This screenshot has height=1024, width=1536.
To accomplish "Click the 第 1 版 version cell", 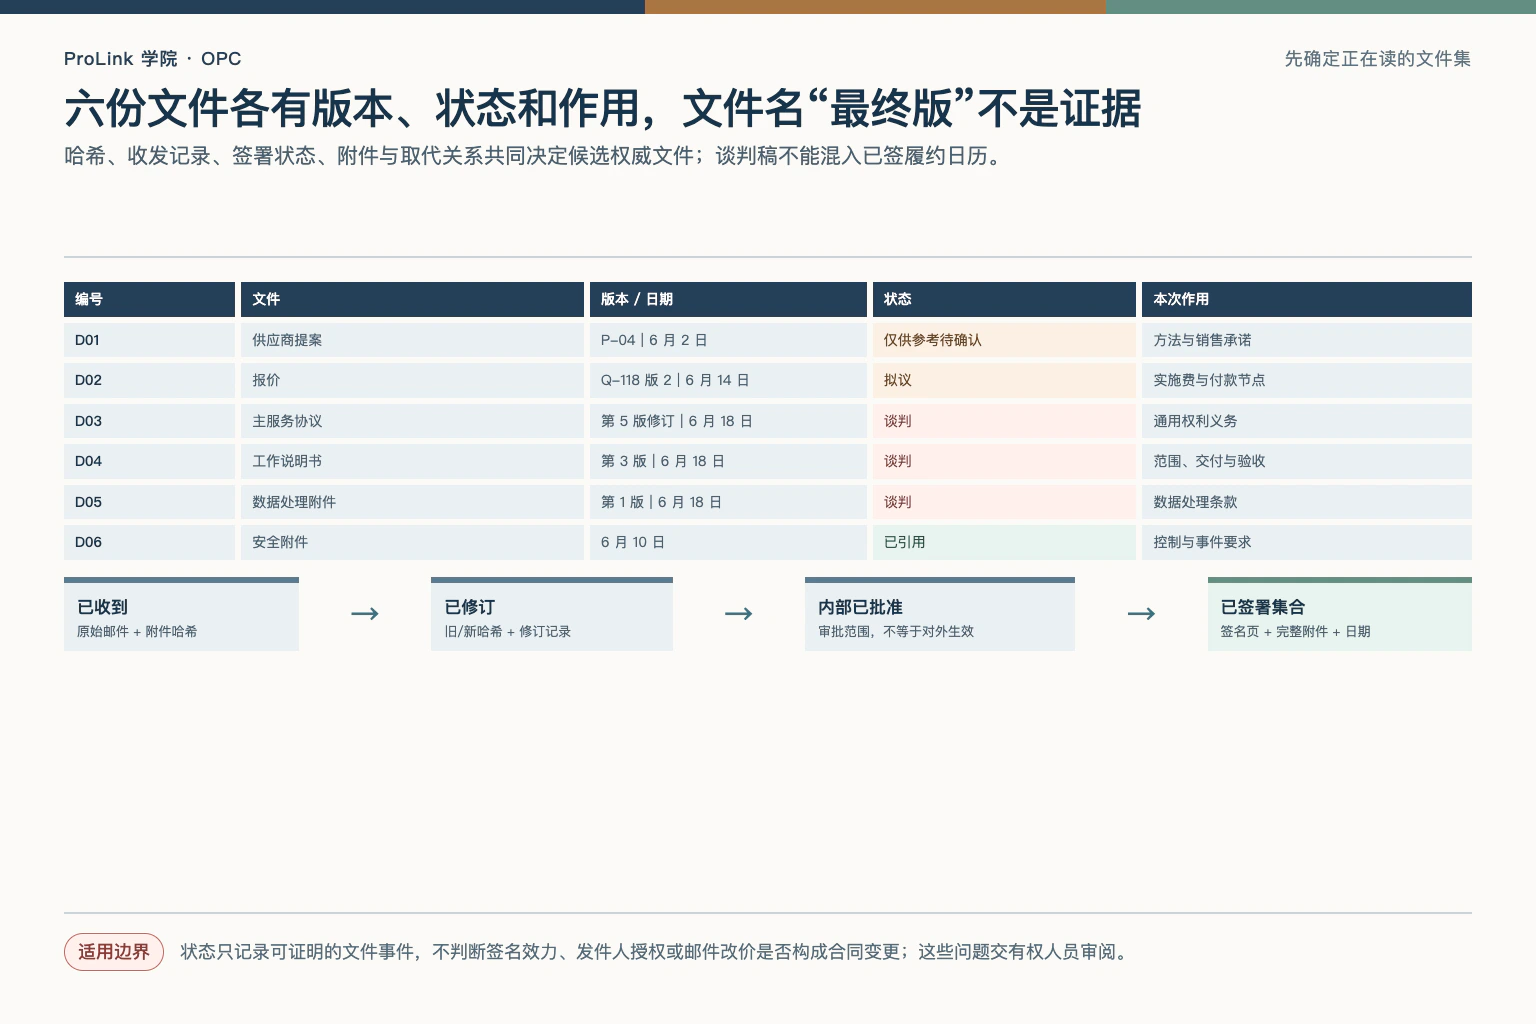I will point(728,502).
